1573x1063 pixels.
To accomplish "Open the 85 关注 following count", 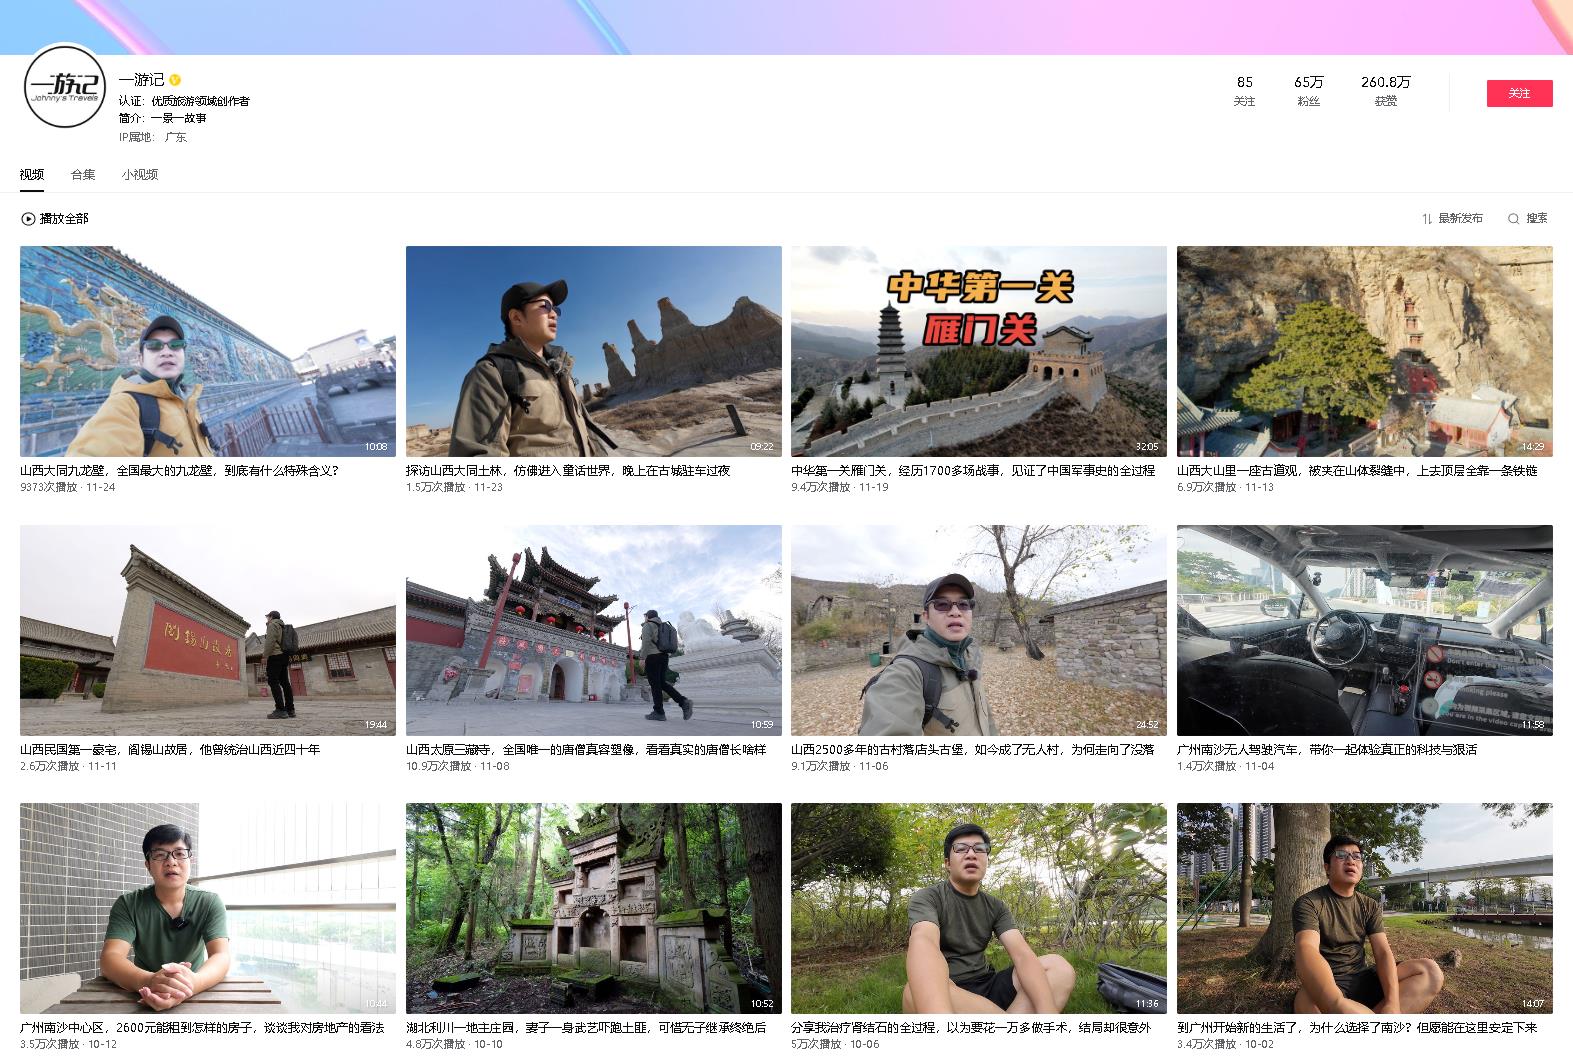I will pyautogui.click(x=1244, y=90).
